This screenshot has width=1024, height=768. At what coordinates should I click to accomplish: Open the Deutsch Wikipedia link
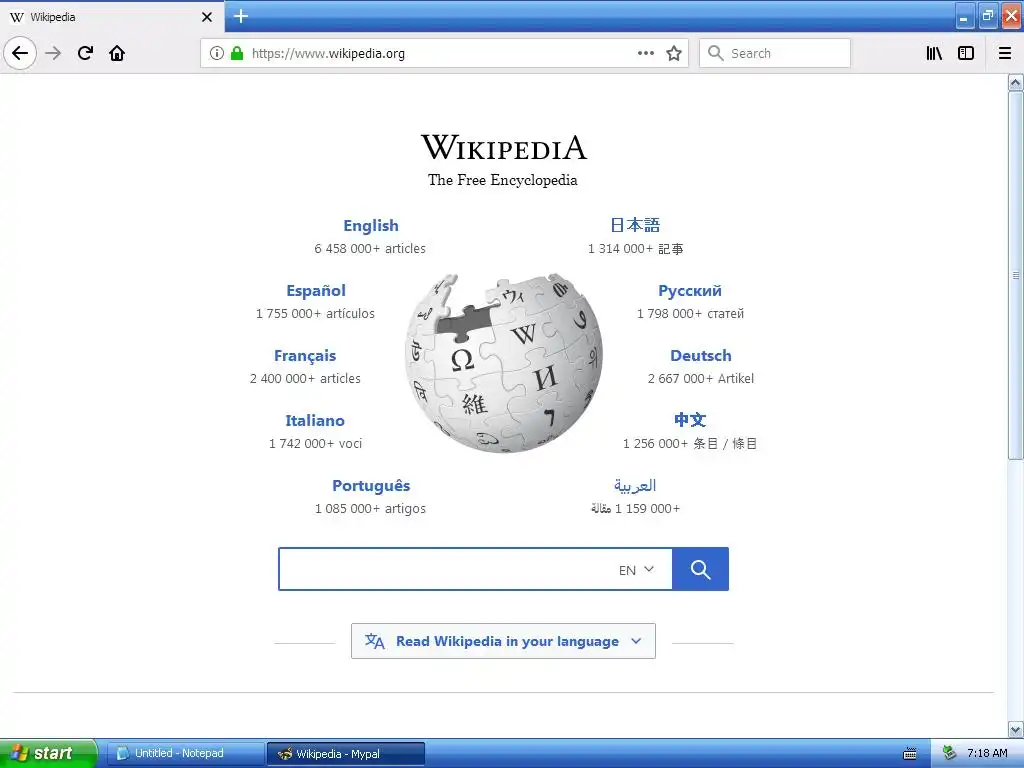coord(701,356)
